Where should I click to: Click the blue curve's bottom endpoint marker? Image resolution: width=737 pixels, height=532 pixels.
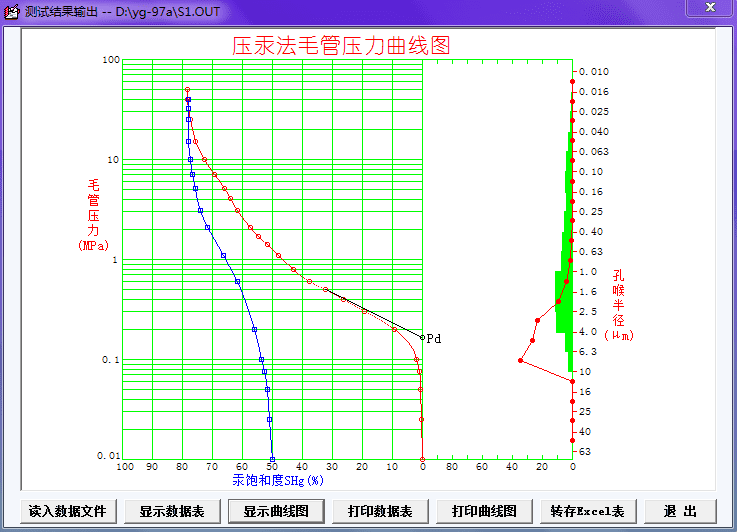272,460
